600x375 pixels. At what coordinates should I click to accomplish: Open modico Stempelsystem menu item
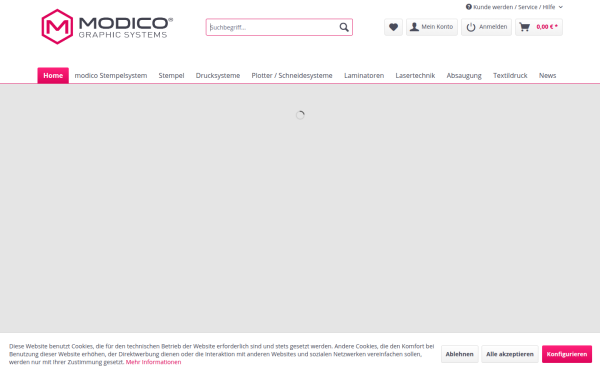pos(111,75)
